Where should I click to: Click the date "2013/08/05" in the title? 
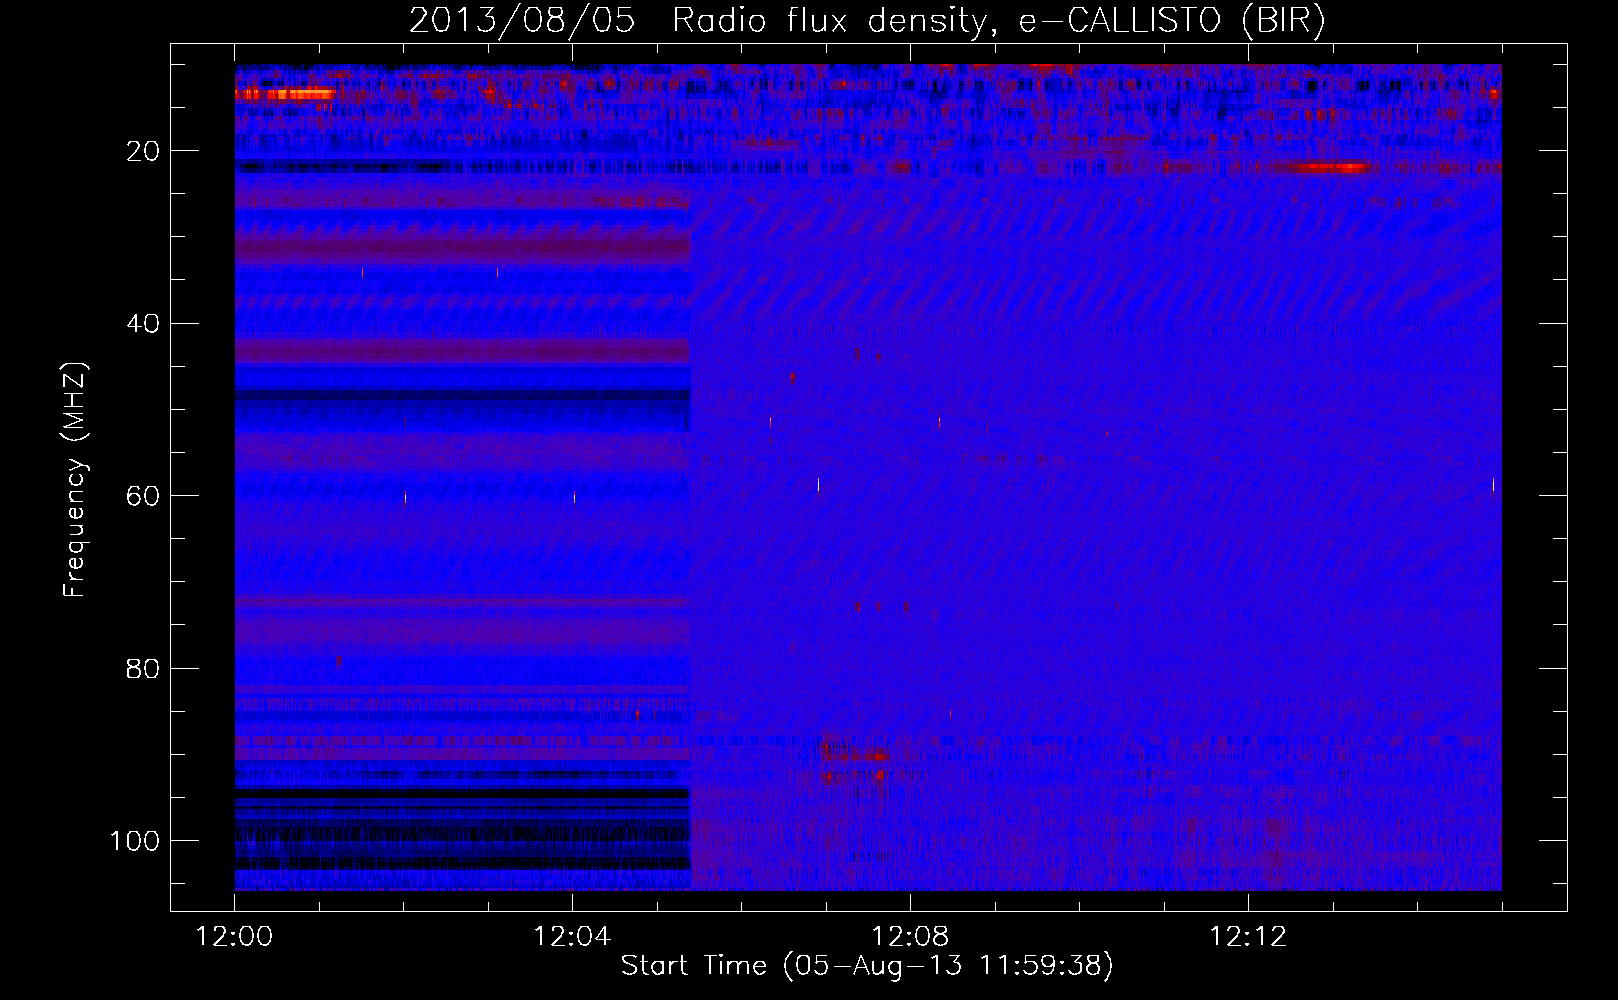pyautogui.click(x=522, y=20)
